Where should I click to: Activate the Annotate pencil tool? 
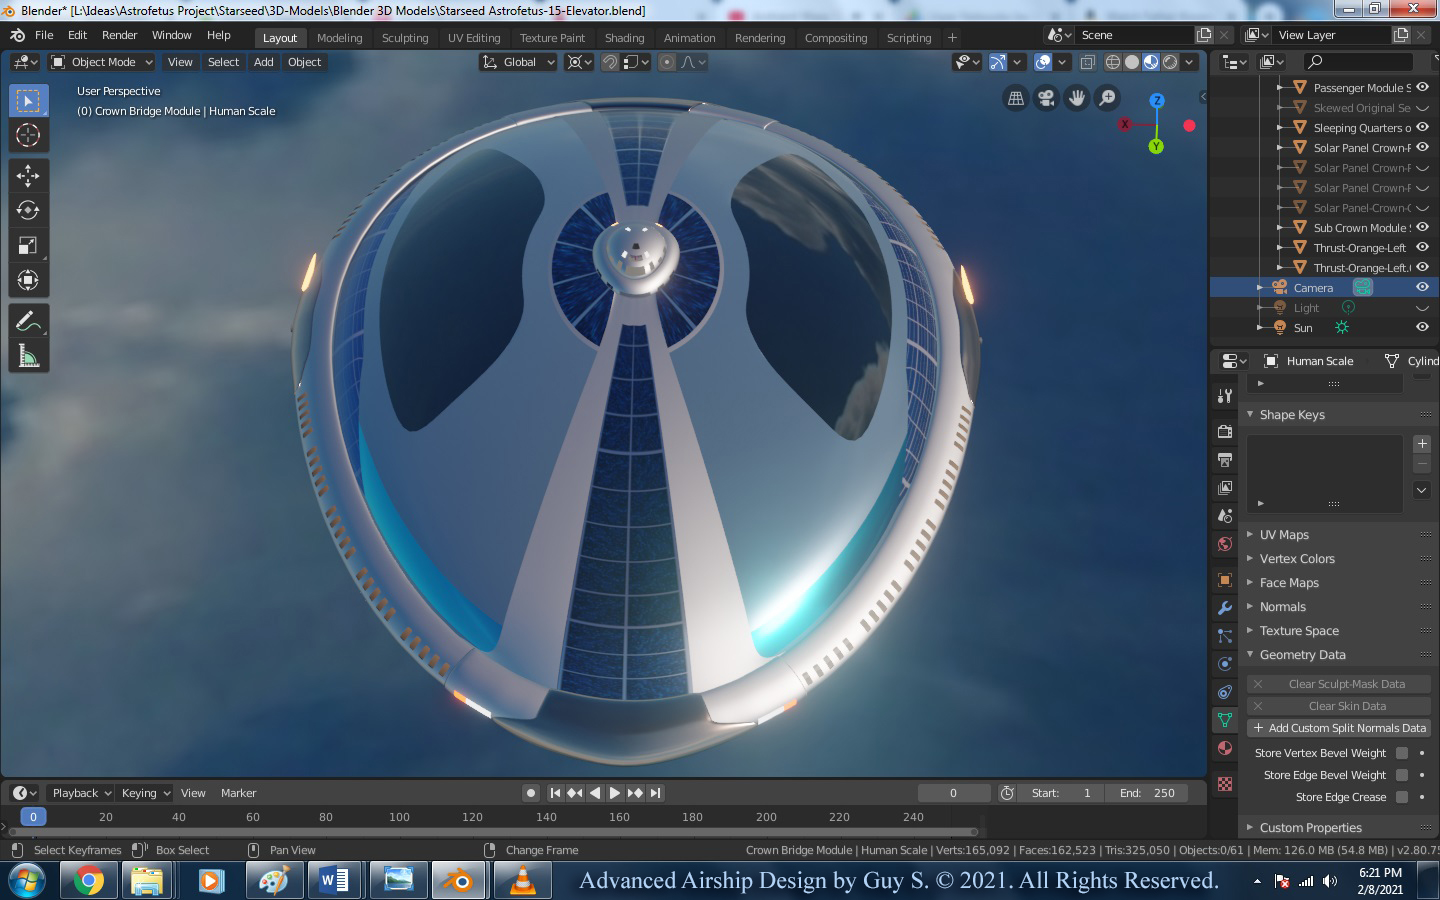(28, 321)
